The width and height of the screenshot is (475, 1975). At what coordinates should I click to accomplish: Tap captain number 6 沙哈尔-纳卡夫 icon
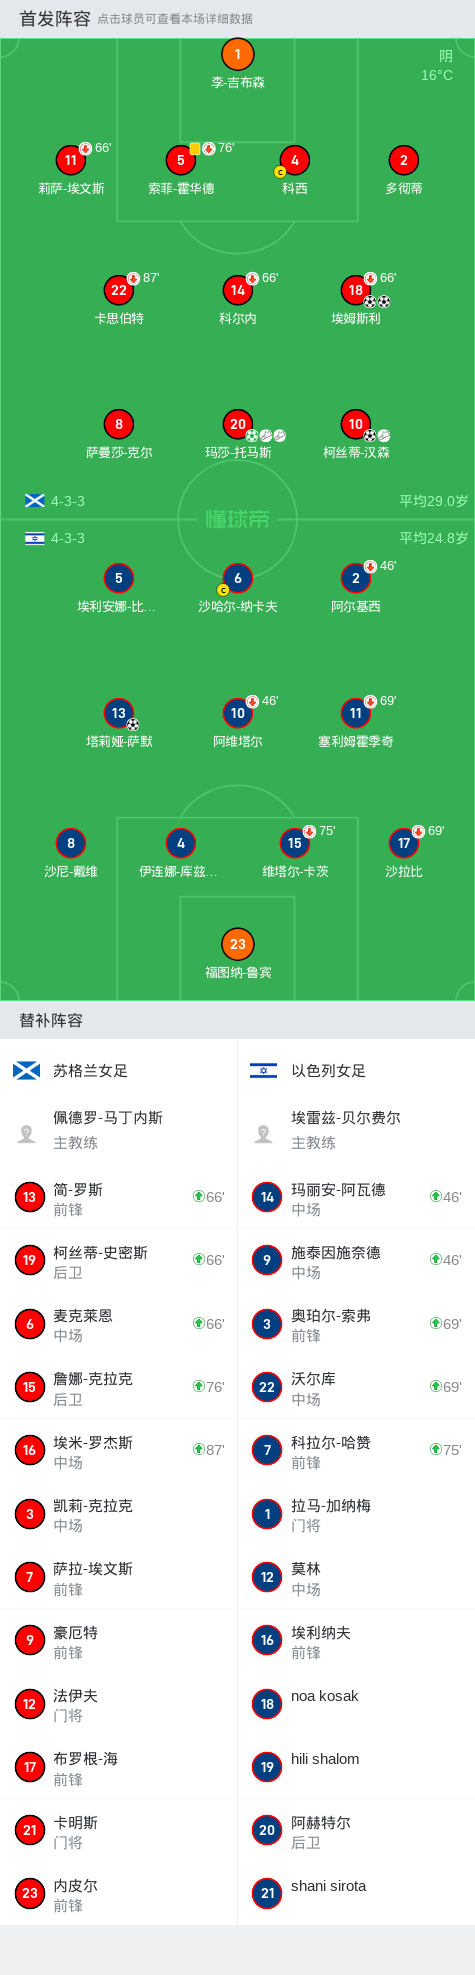[x=237, y=578]
